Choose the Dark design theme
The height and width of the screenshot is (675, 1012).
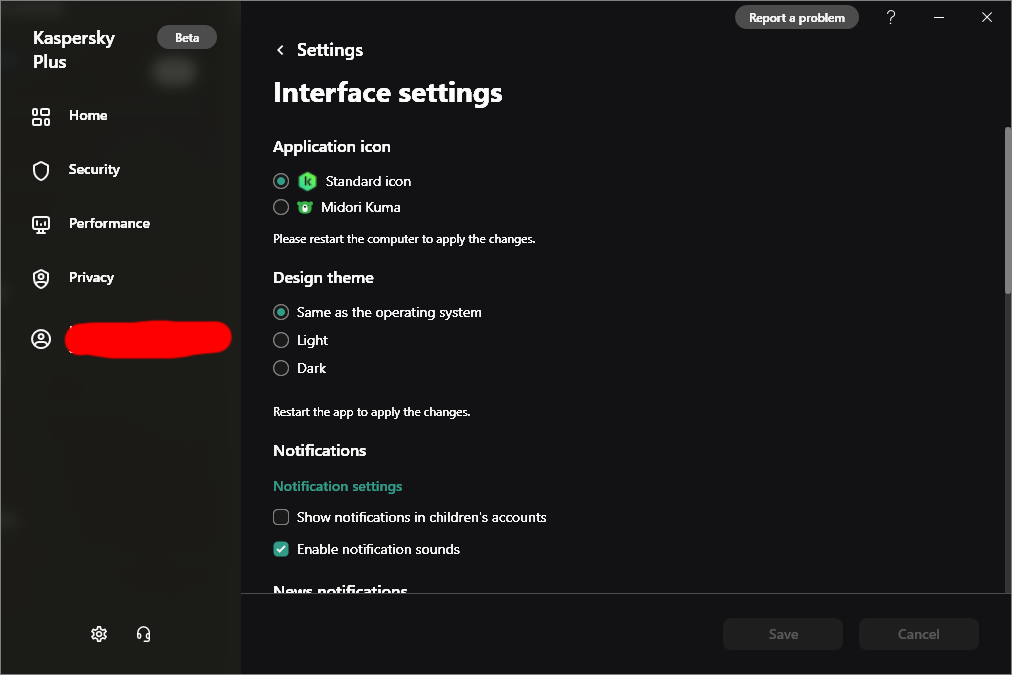(x=281, y=368)
